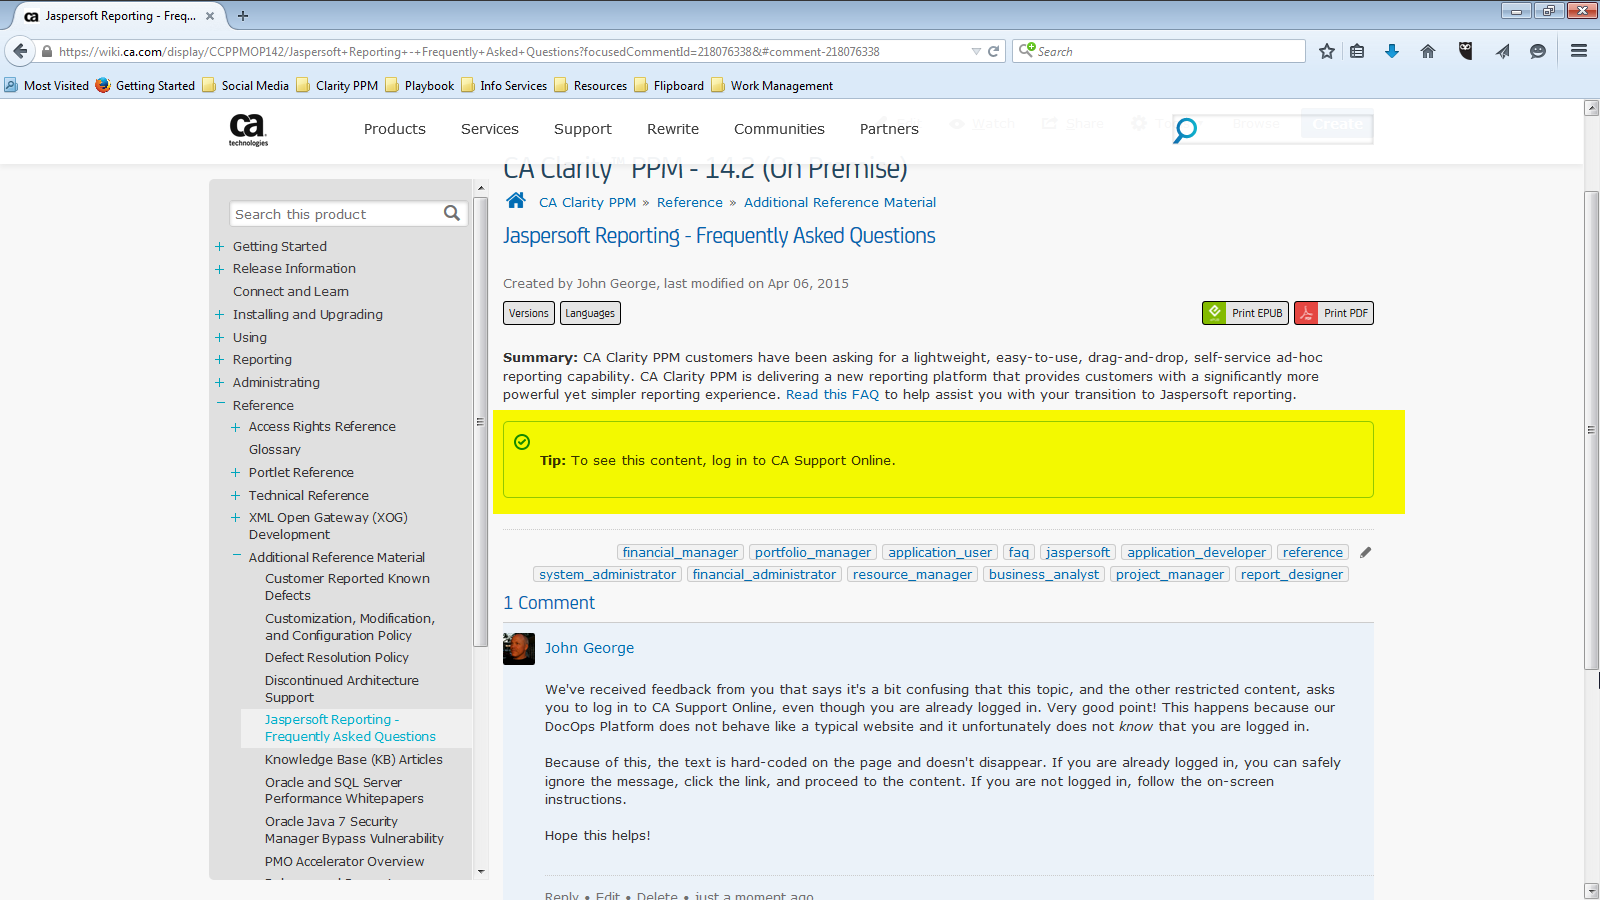Click the padlock site identity icon
This screenshot has height=900, width=1600.
pyautogui.click(x=47, y=51)
